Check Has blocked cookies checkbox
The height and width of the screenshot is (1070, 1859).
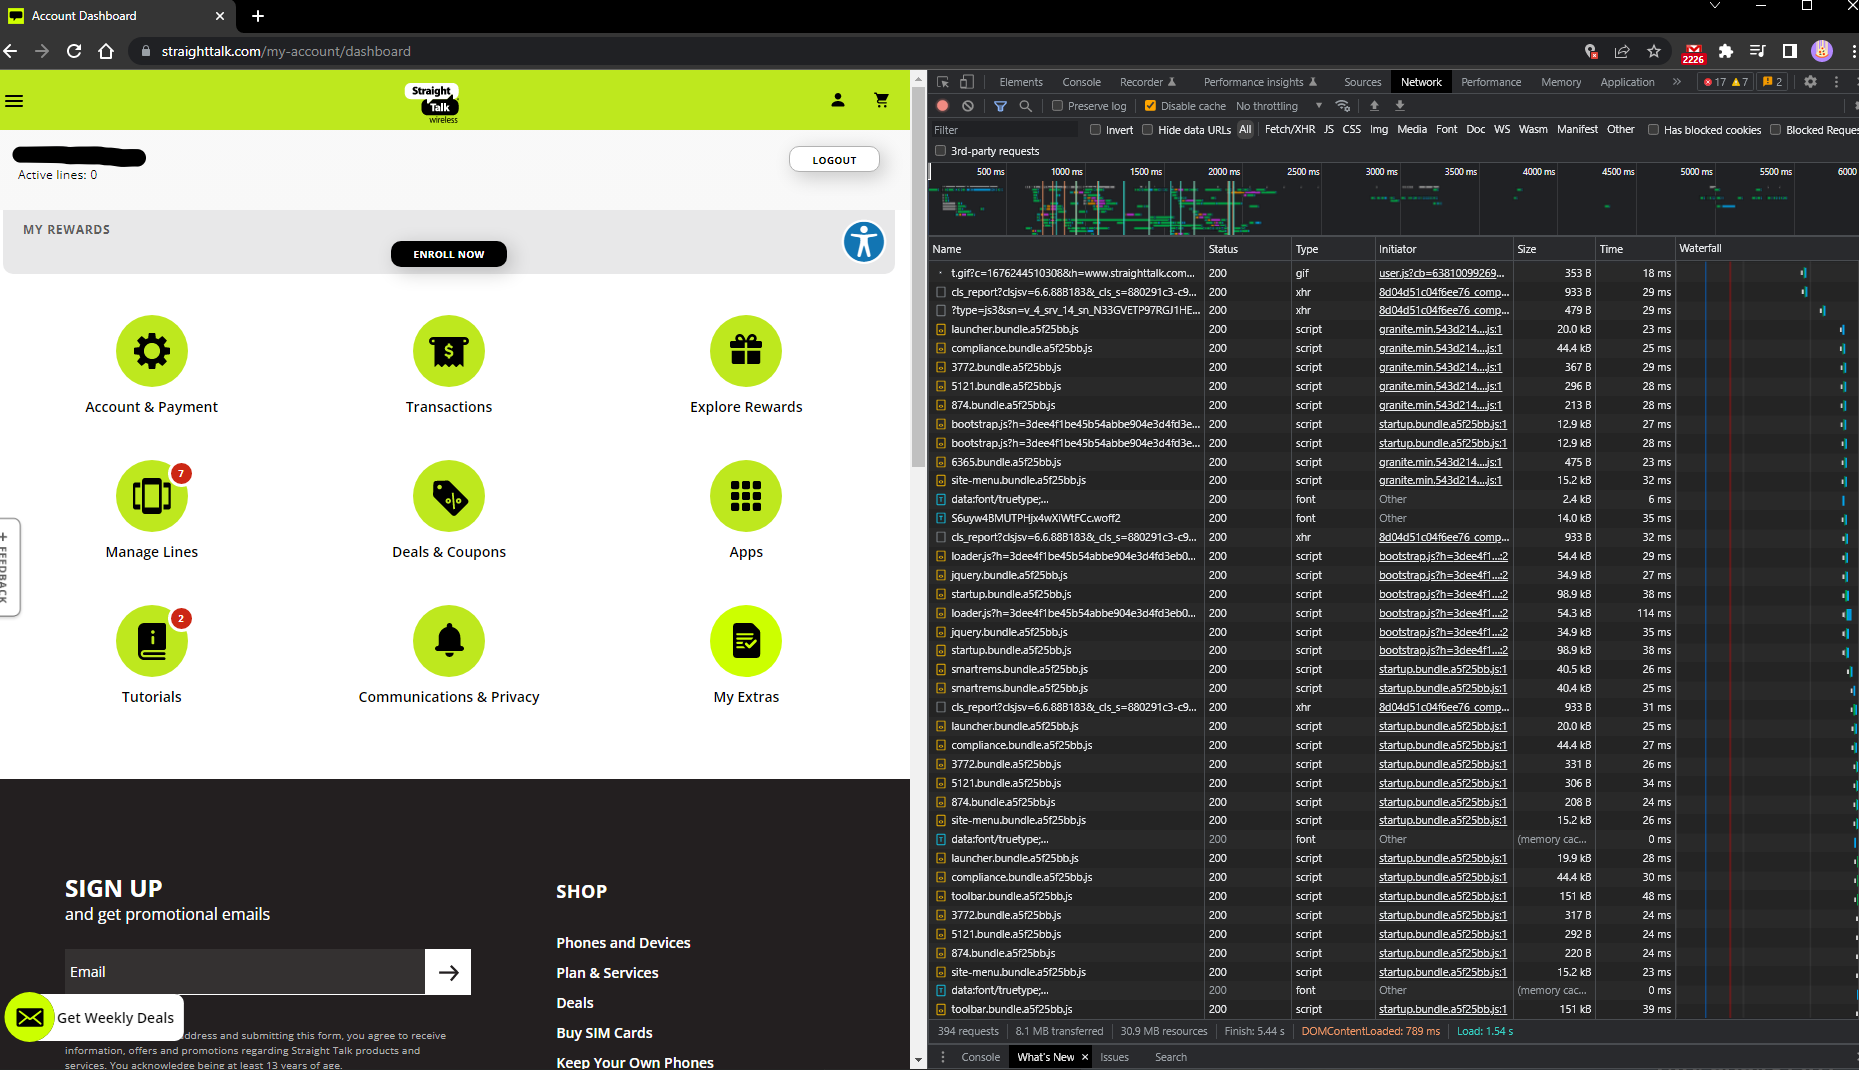(1654, 130)
